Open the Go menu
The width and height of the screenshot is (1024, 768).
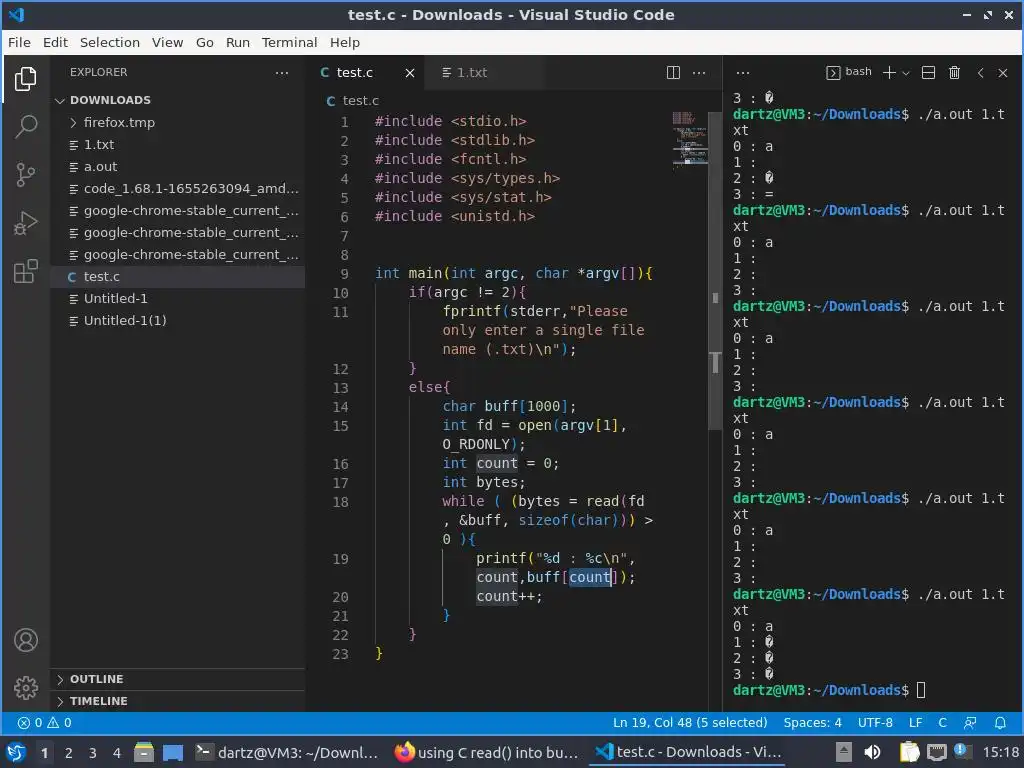[x=204, y=42]
